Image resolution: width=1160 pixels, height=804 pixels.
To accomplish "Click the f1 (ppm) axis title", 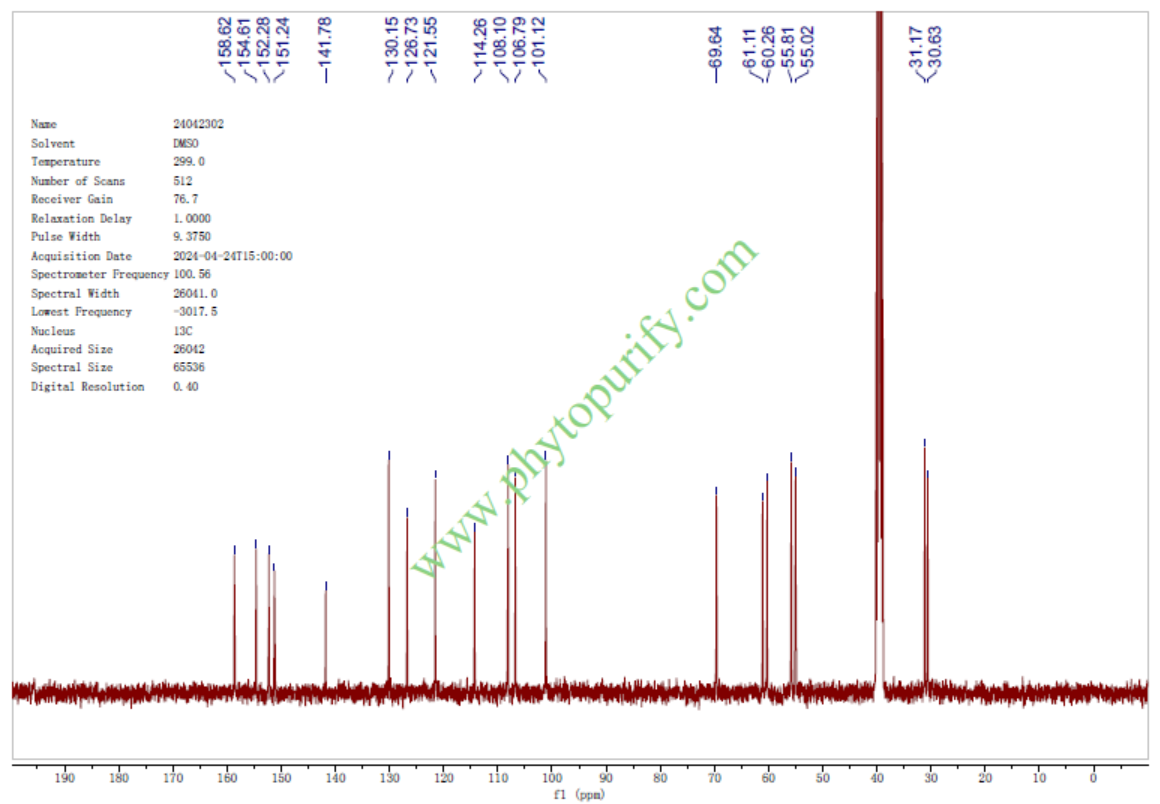I will tap(579, 795).
